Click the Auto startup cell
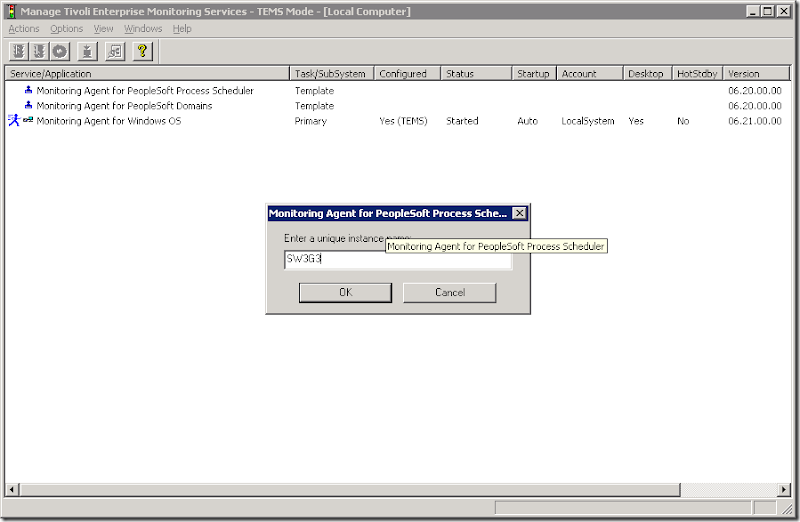Image resolution: width=800 pixels, height=522 pixels. coord(528,121)
